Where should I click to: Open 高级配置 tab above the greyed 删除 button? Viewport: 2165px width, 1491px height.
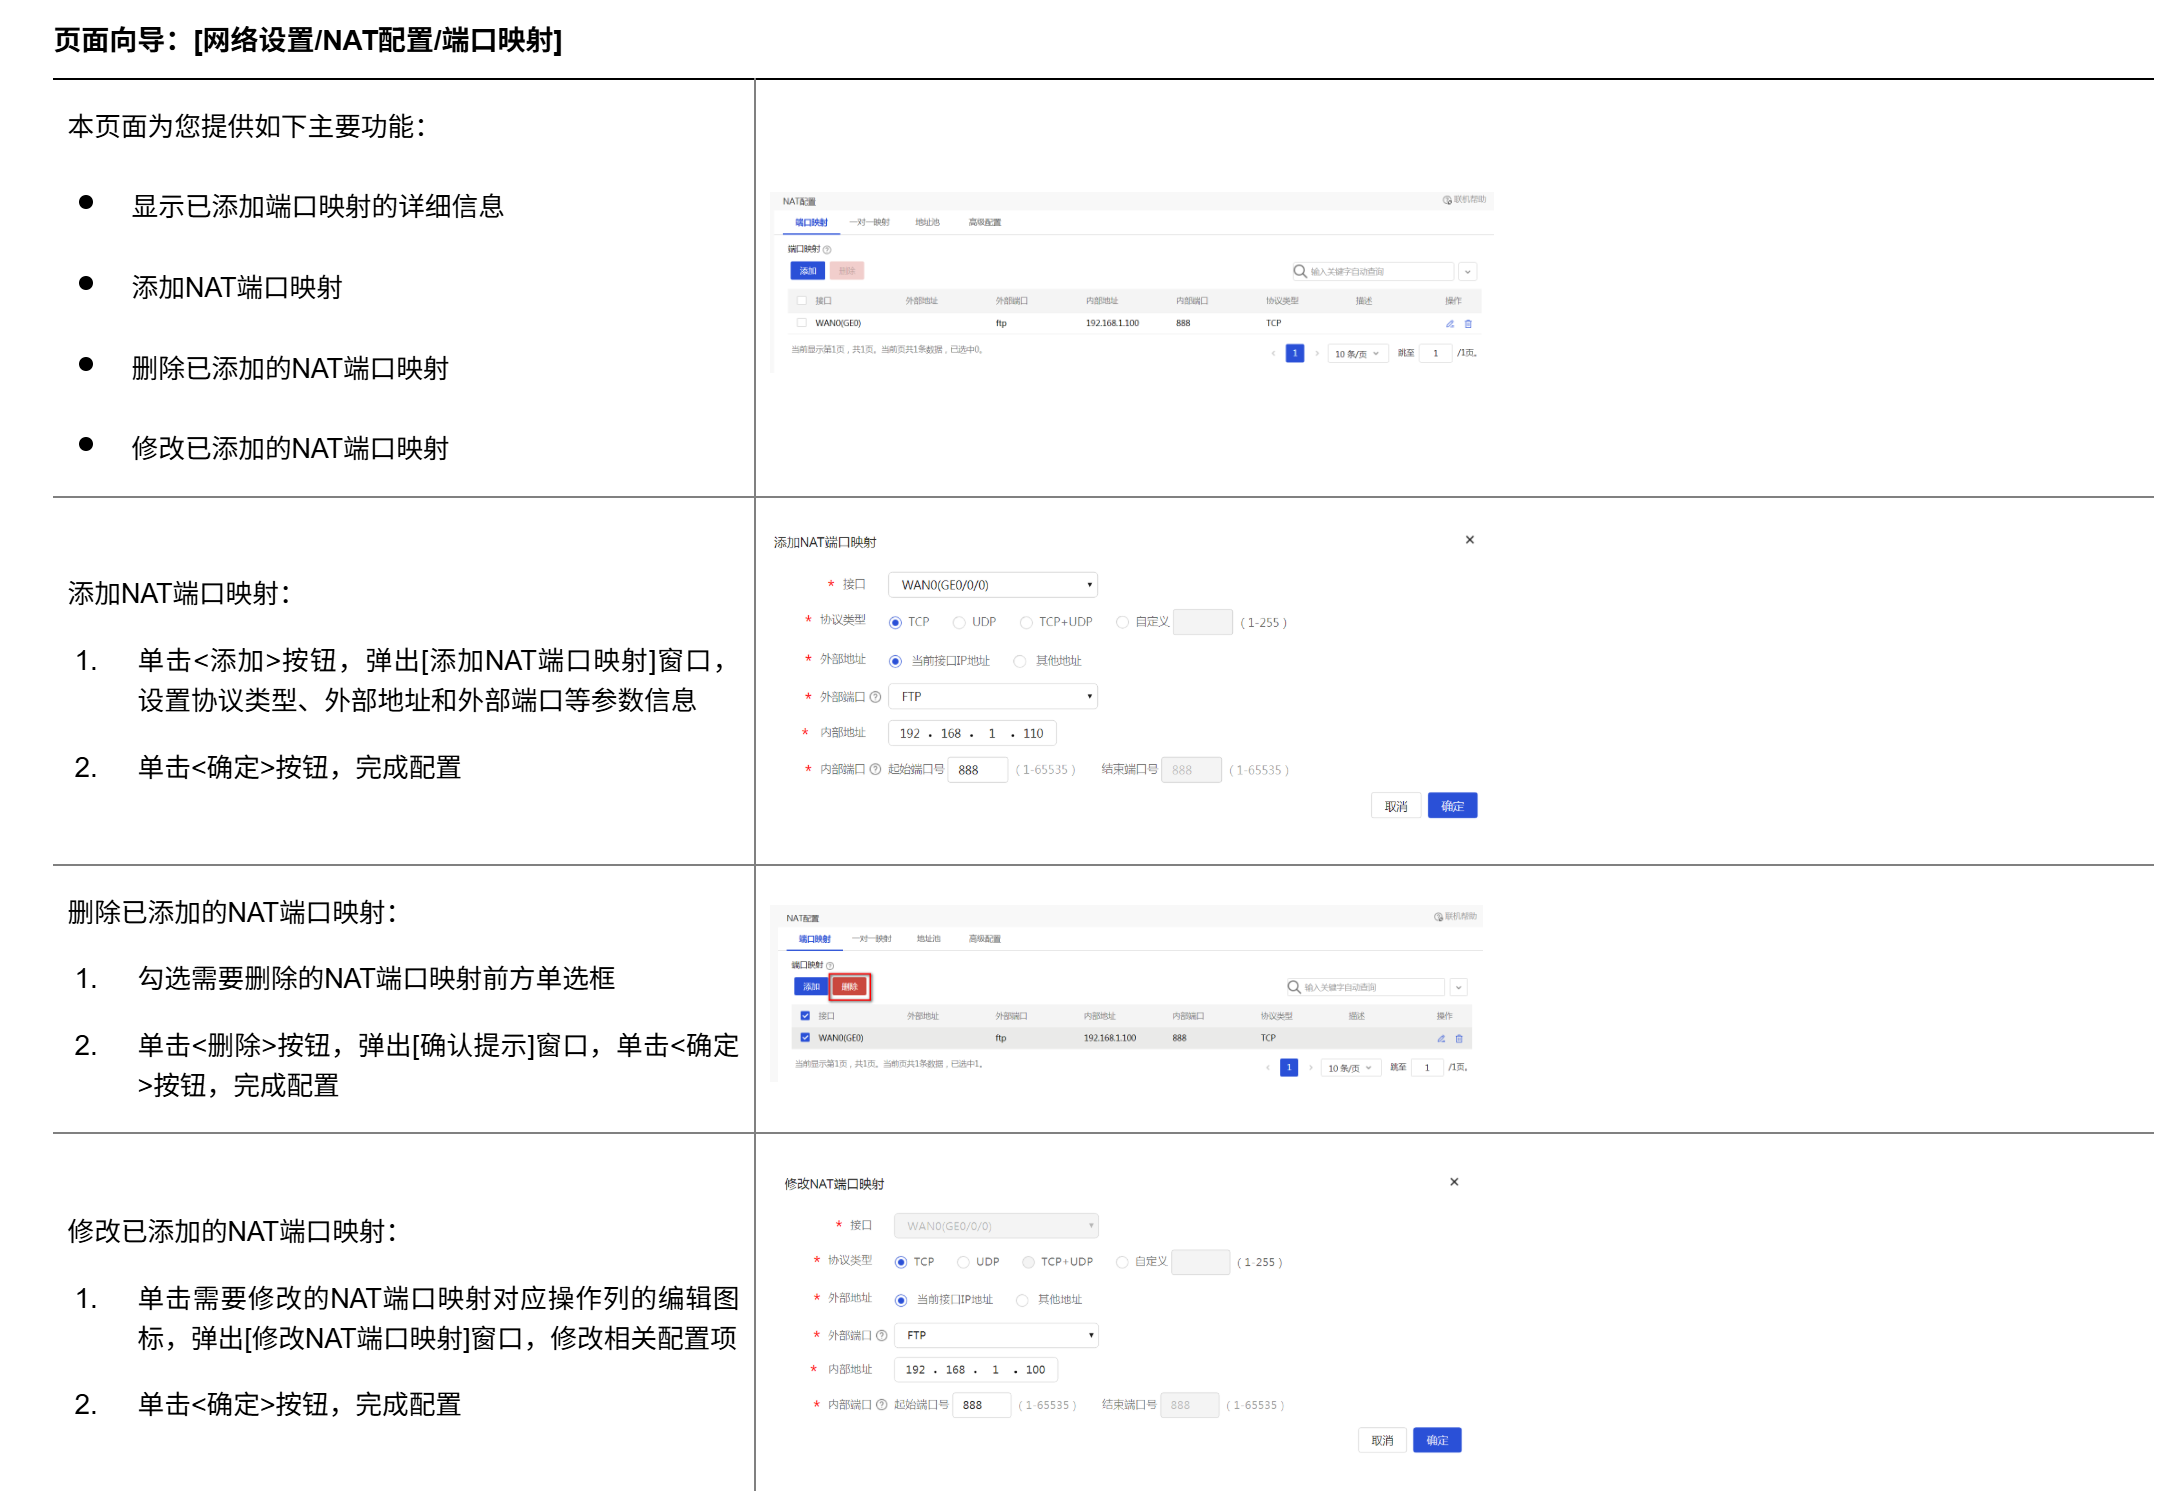coord(984,222)
